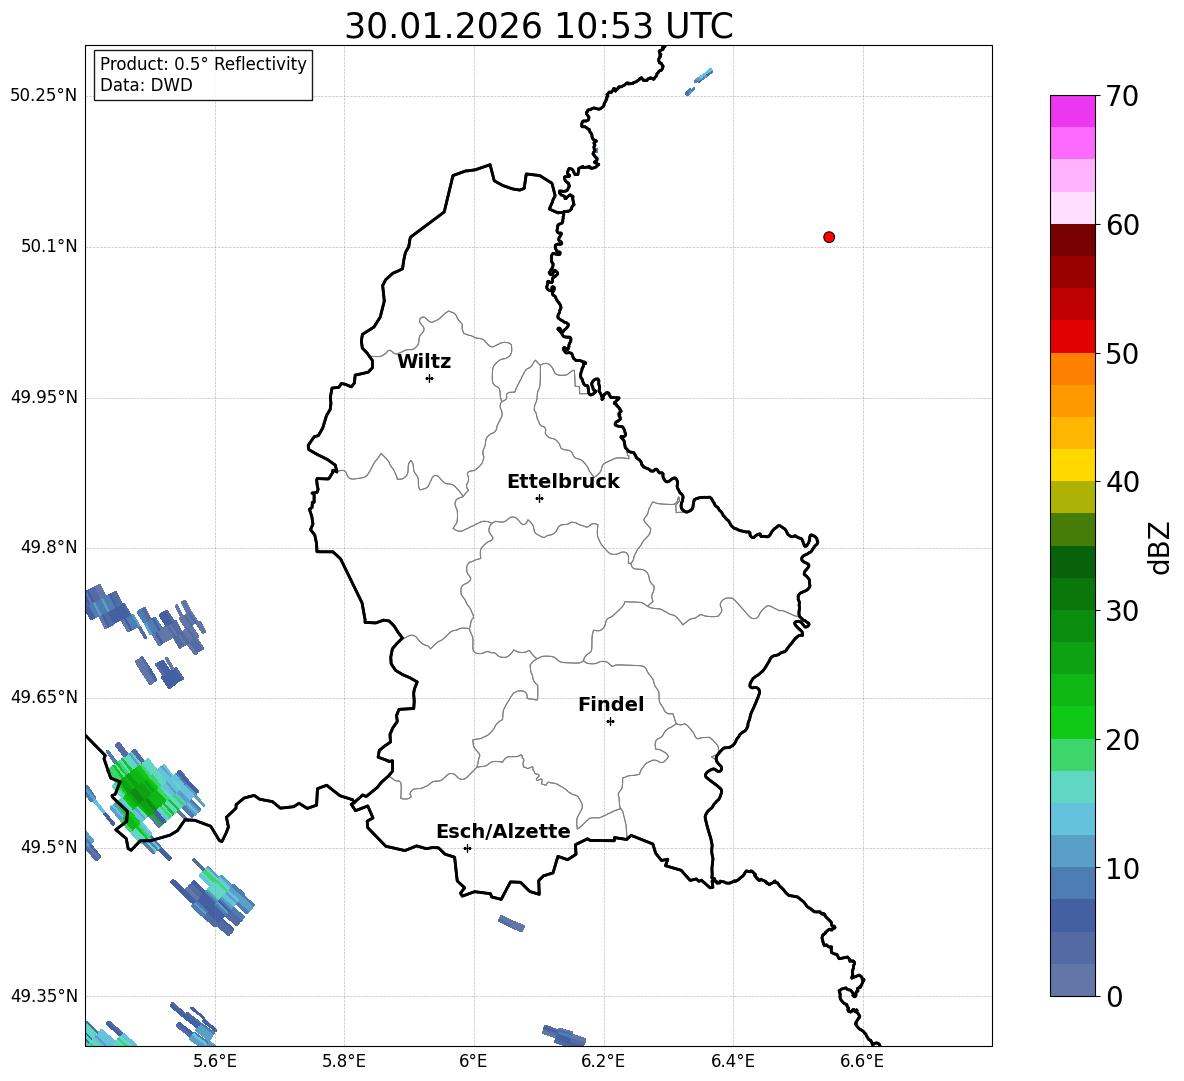Screen dimensions: 1184x1081
Task: Click the 10 tick on the colorbar
Action: [1122, 868]
